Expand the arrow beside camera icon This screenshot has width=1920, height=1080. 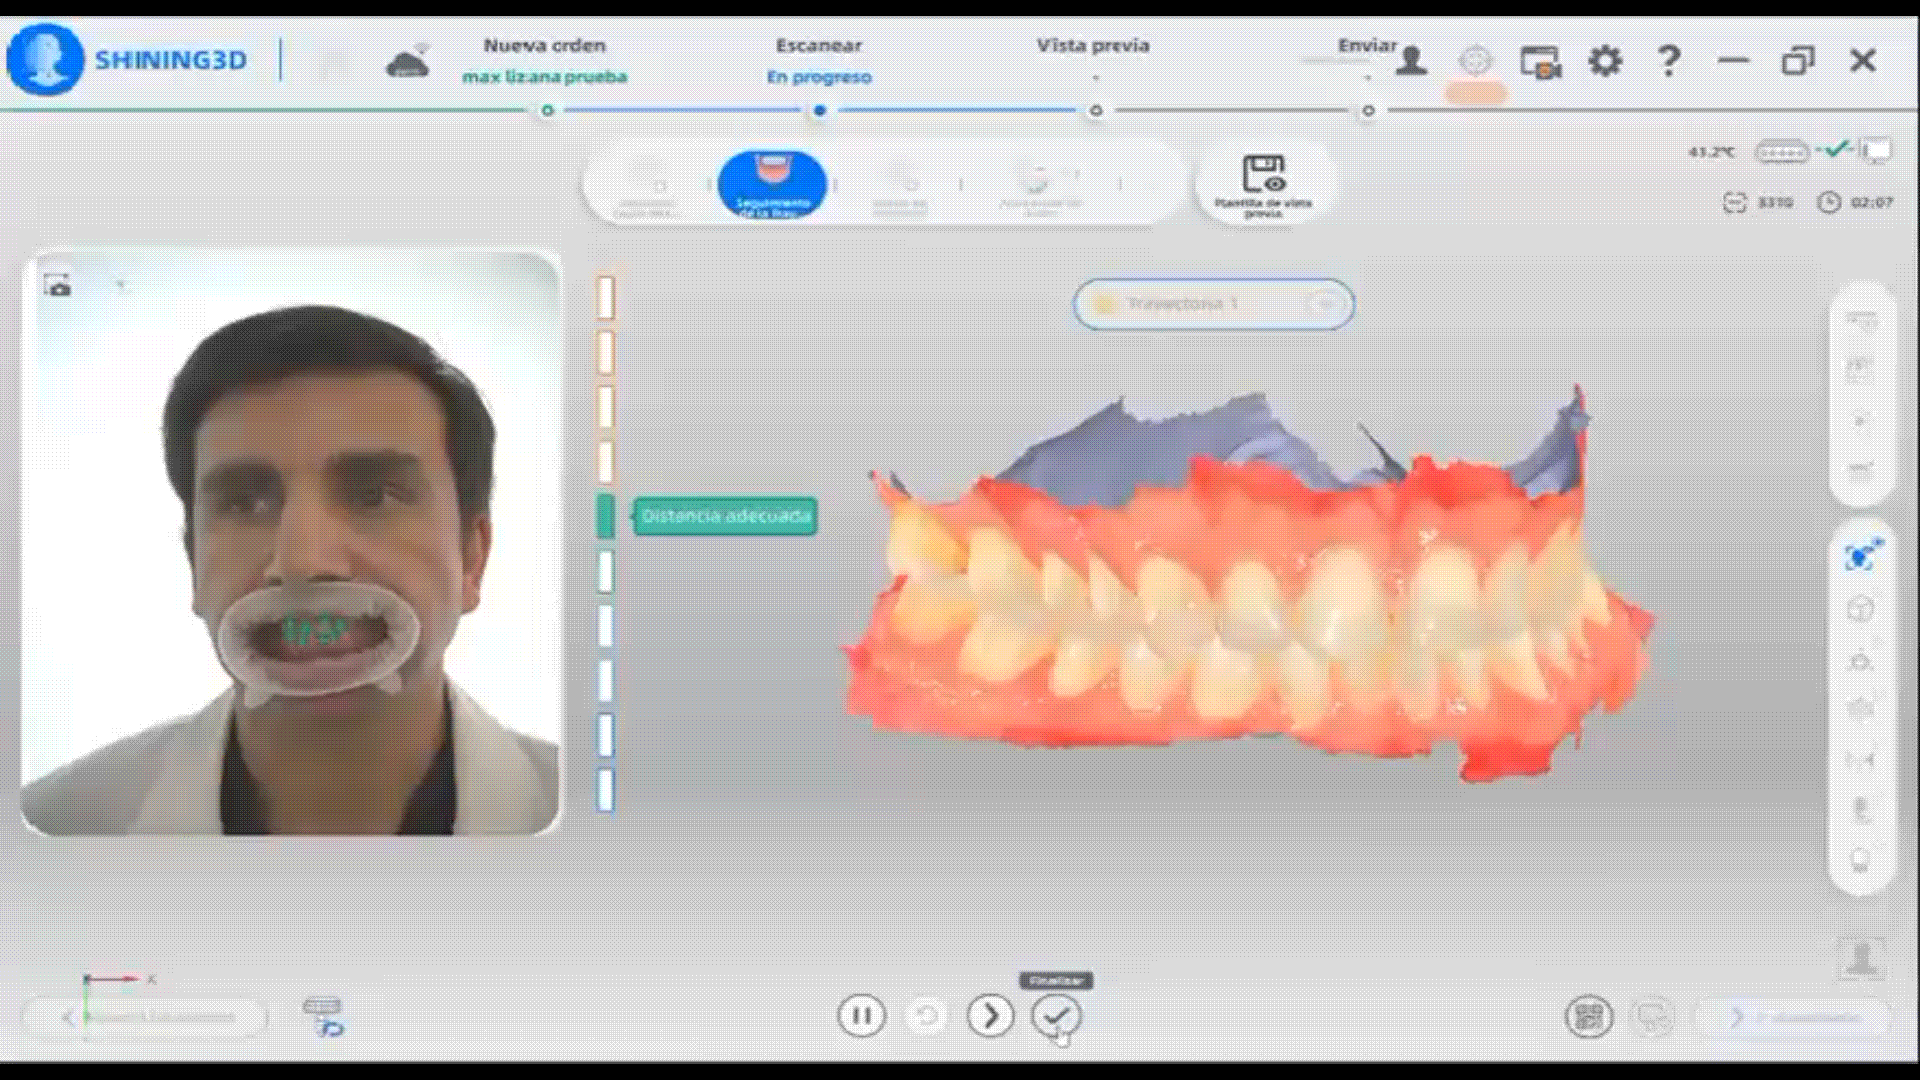(x=121, y=286)
